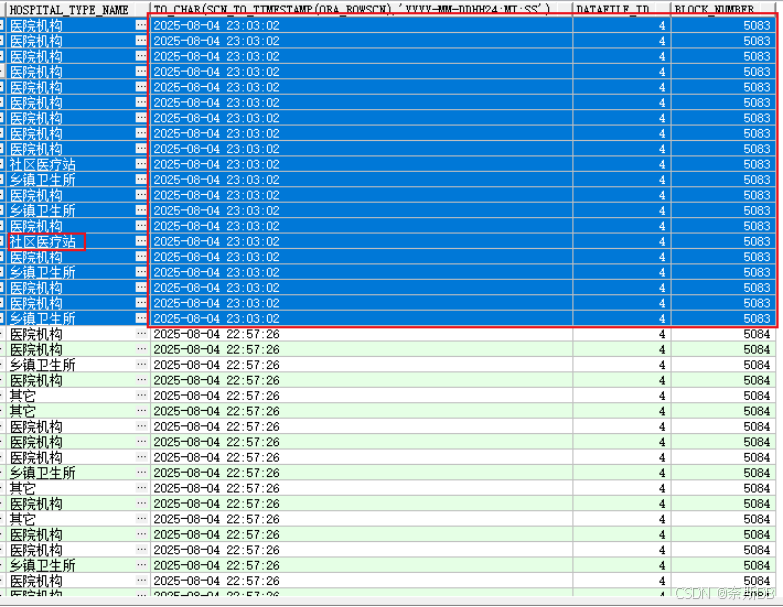783x607 pixels.
Task: Open the ellipsis button beside the lower 社区医疗站
Action: (141, 241)
